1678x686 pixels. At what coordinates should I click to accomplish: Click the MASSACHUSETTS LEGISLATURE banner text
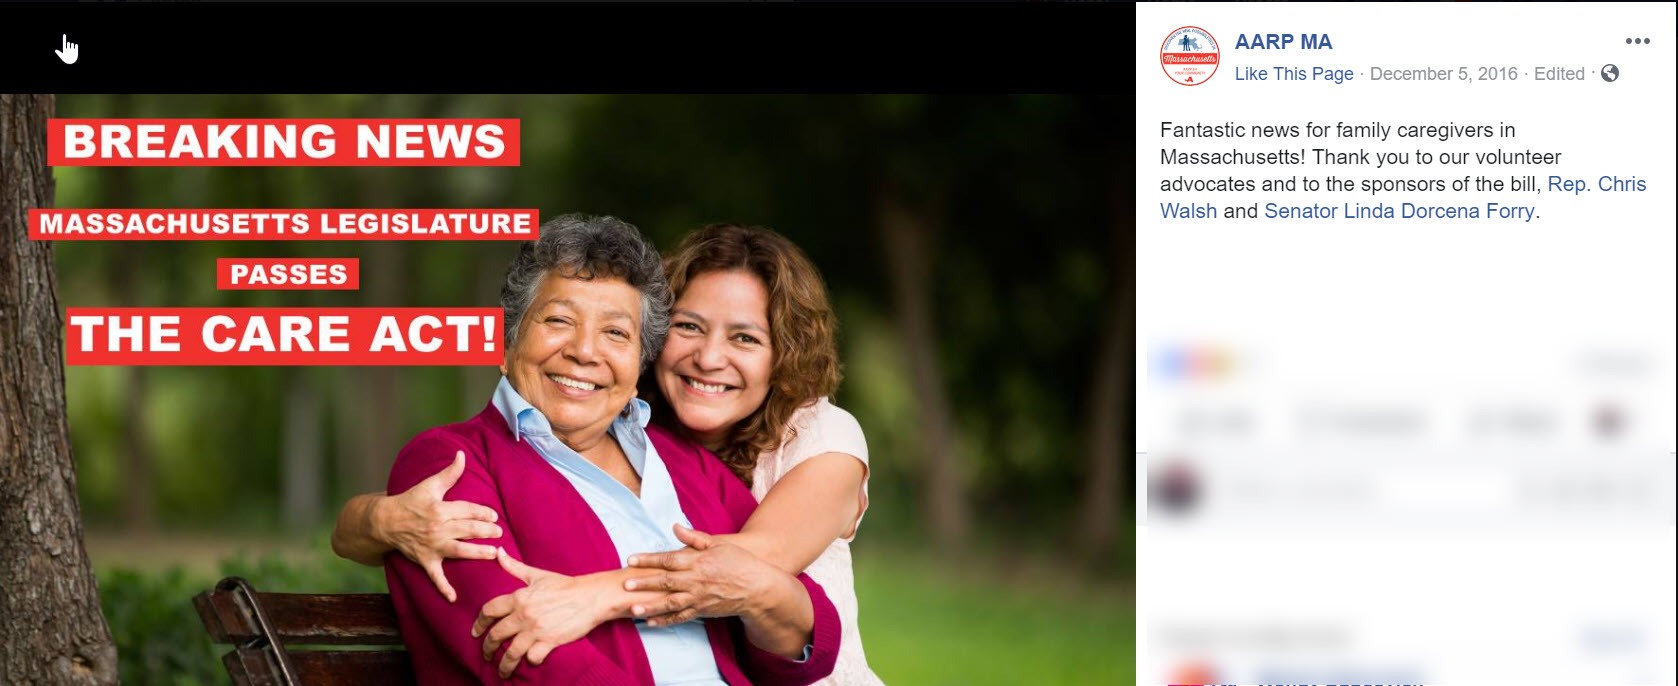pyautogui.click(x=285, y=224)
